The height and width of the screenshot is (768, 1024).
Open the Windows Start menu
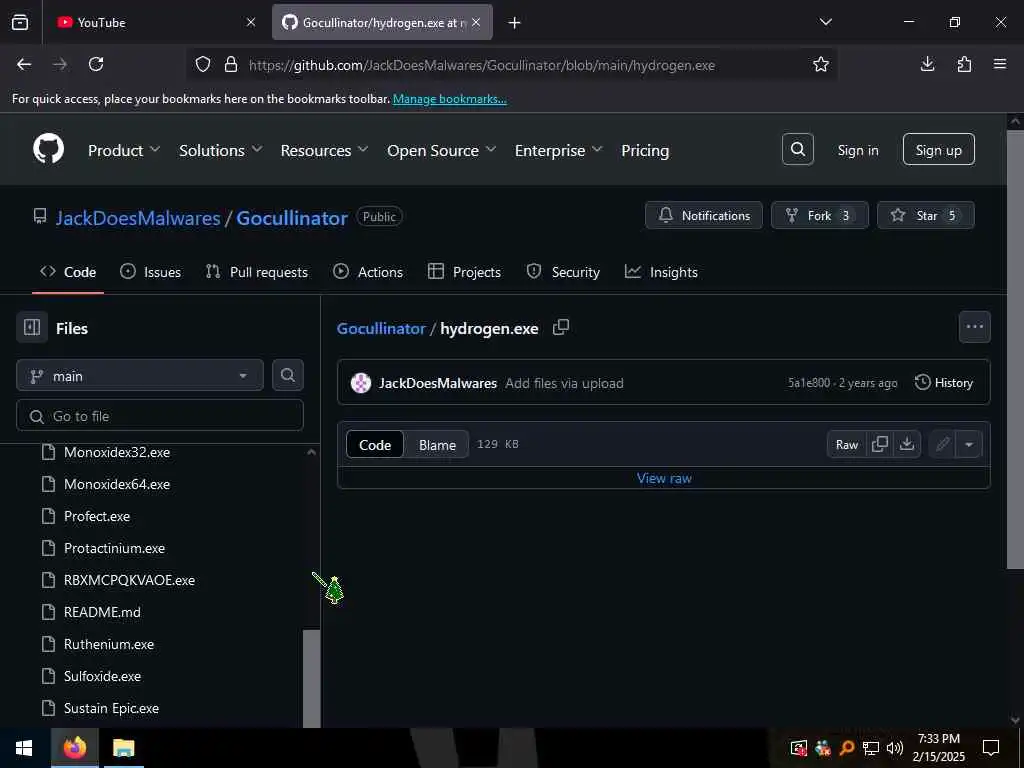tap(24, 748)
